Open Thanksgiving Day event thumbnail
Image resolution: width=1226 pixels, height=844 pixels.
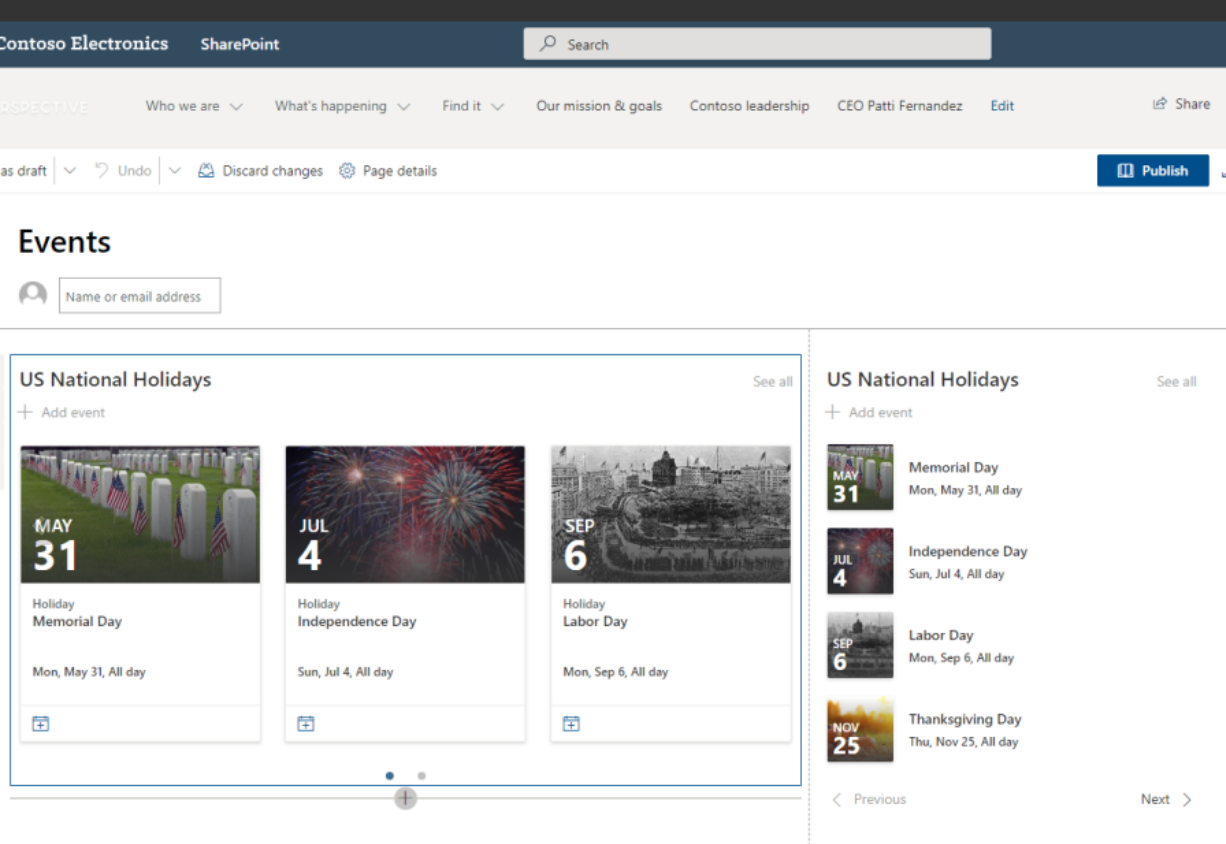click(x=860, y=730)
